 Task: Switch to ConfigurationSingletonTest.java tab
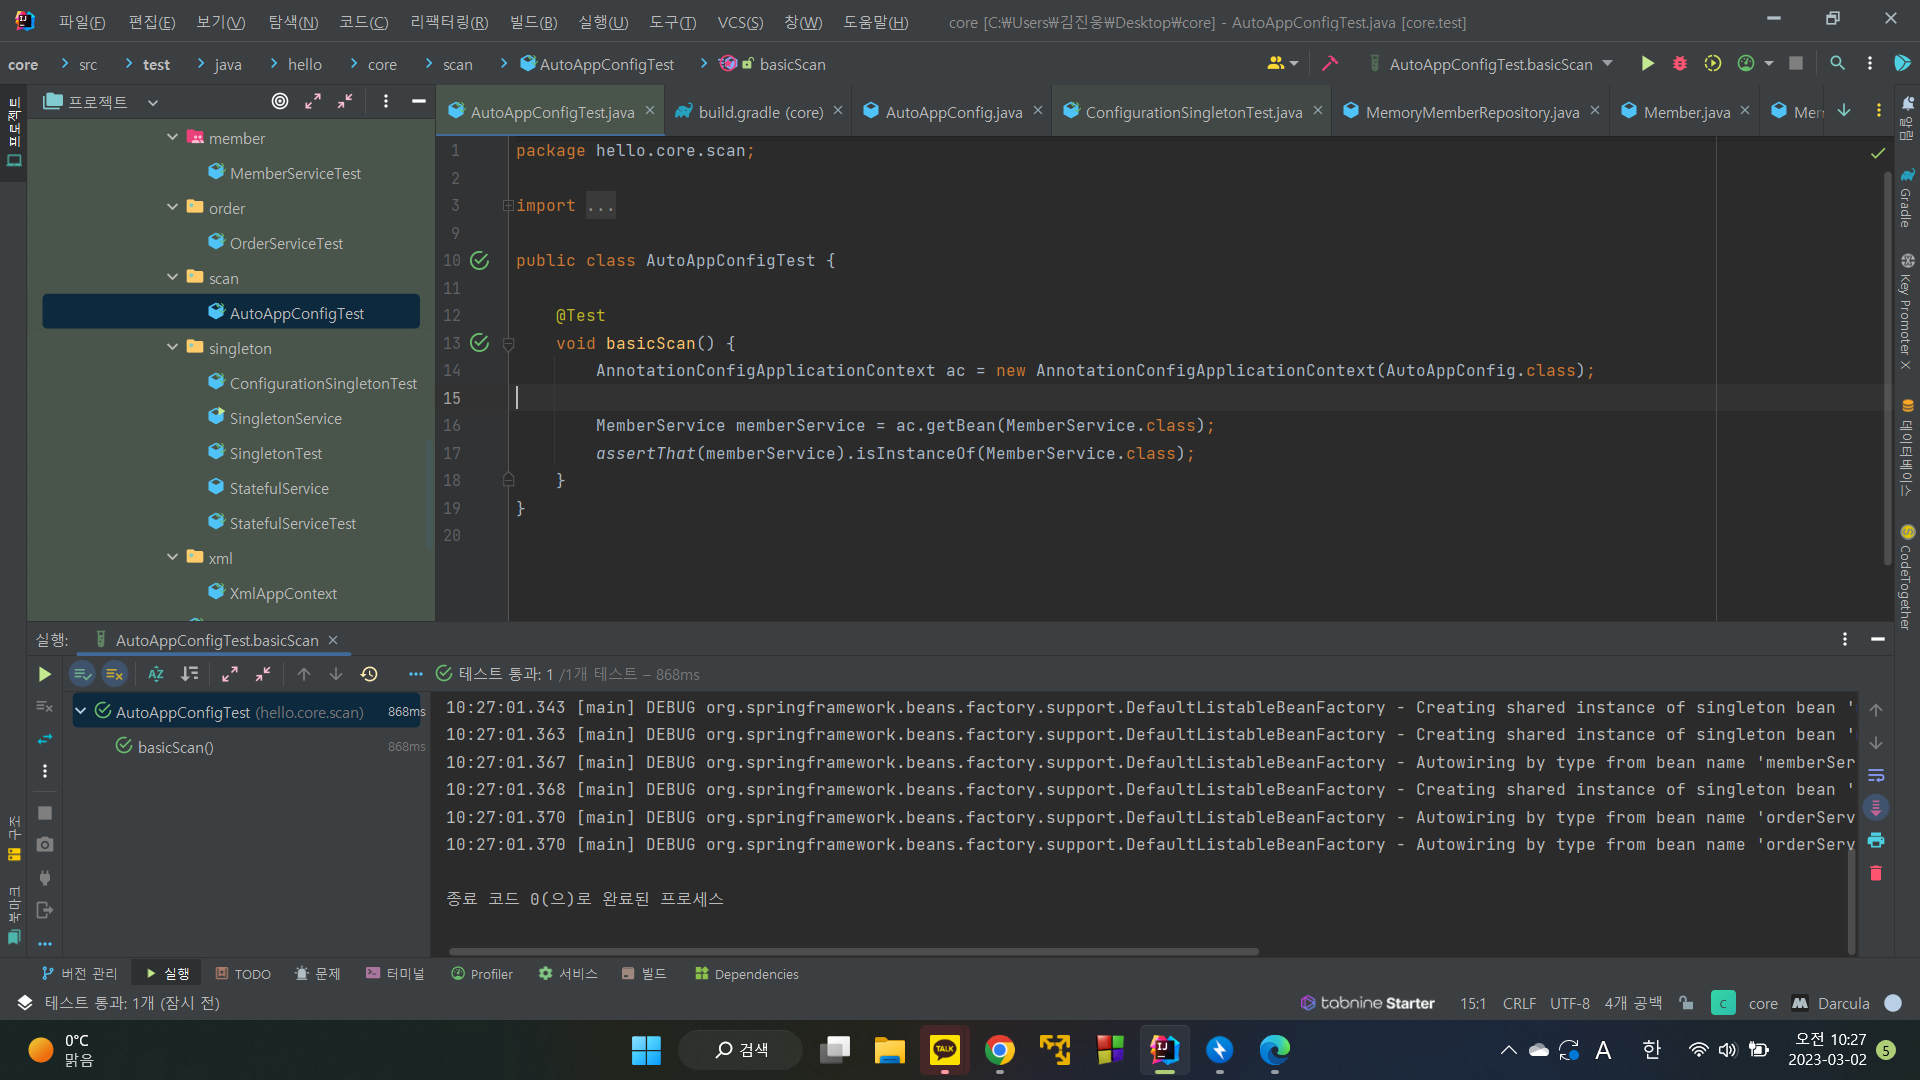pos(1193,112)
